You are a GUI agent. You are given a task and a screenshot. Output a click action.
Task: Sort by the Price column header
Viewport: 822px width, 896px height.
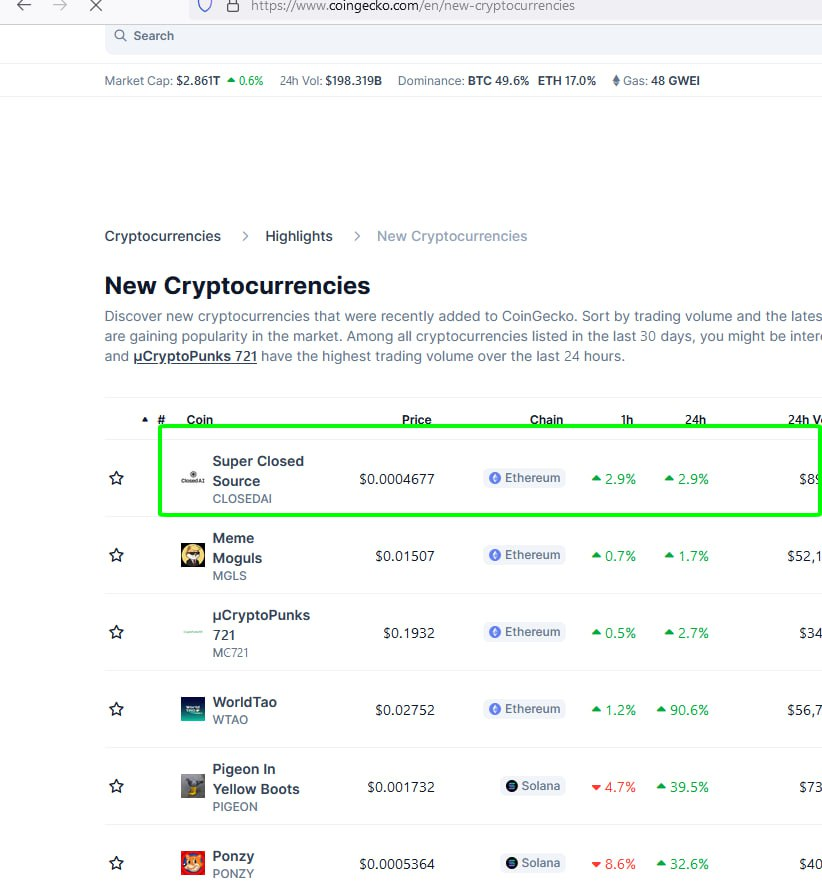416,419
